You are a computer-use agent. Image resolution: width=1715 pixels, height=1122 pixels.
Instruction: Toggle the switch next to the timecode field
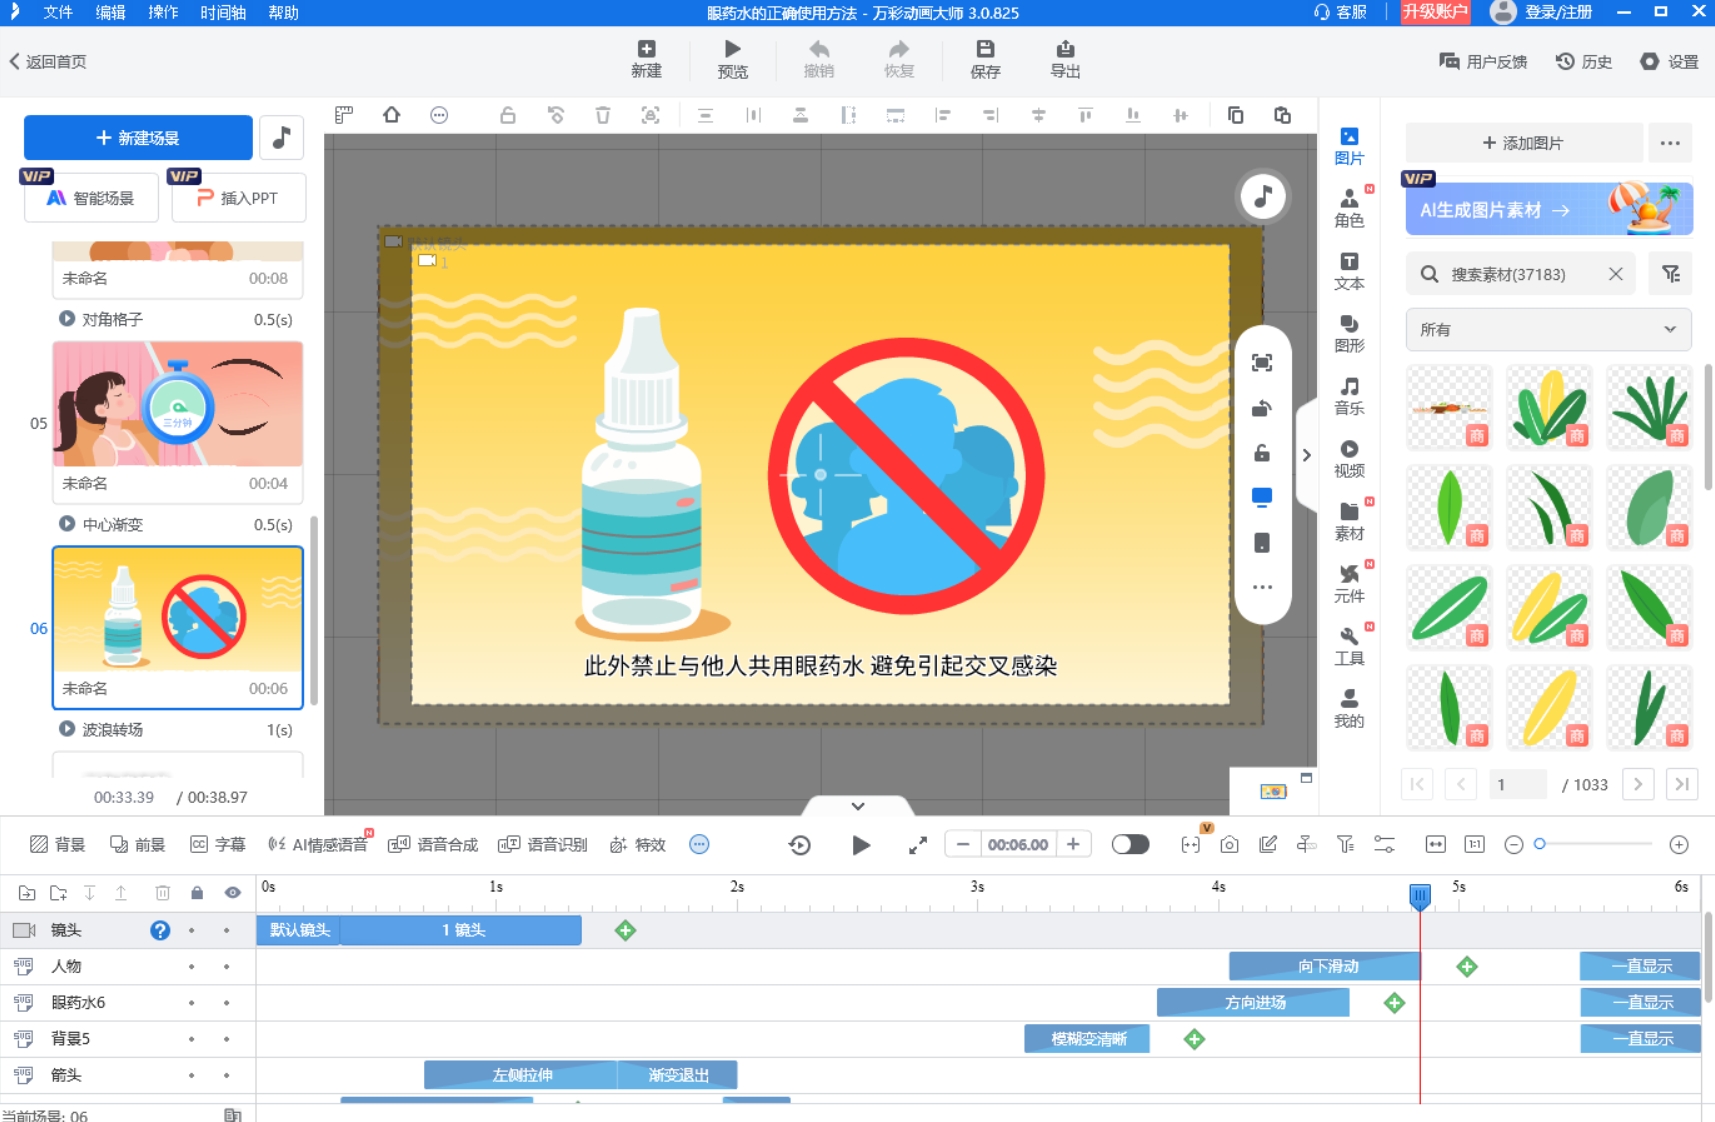click(1130, 844)
